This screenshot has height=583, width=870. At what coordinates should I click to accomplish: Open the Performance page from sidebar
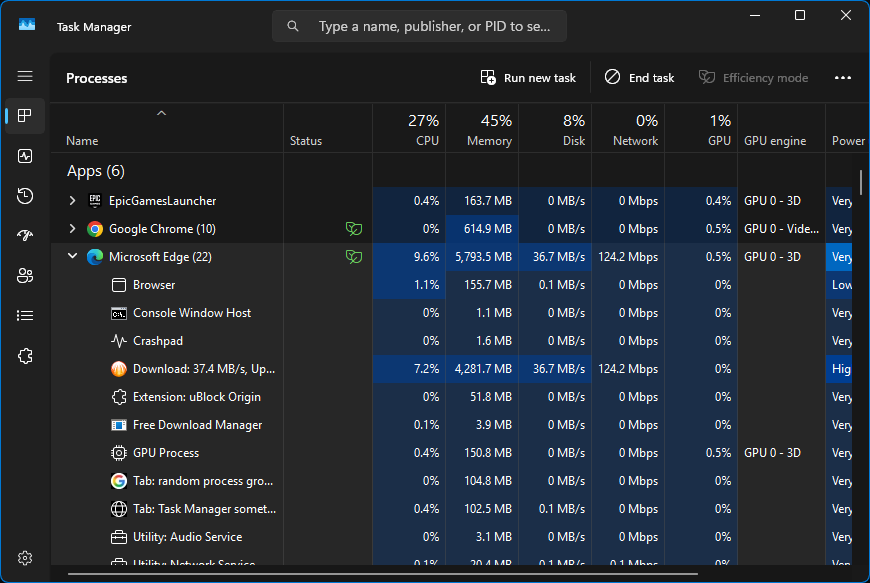pyautogui.click(x=25, y=156)
